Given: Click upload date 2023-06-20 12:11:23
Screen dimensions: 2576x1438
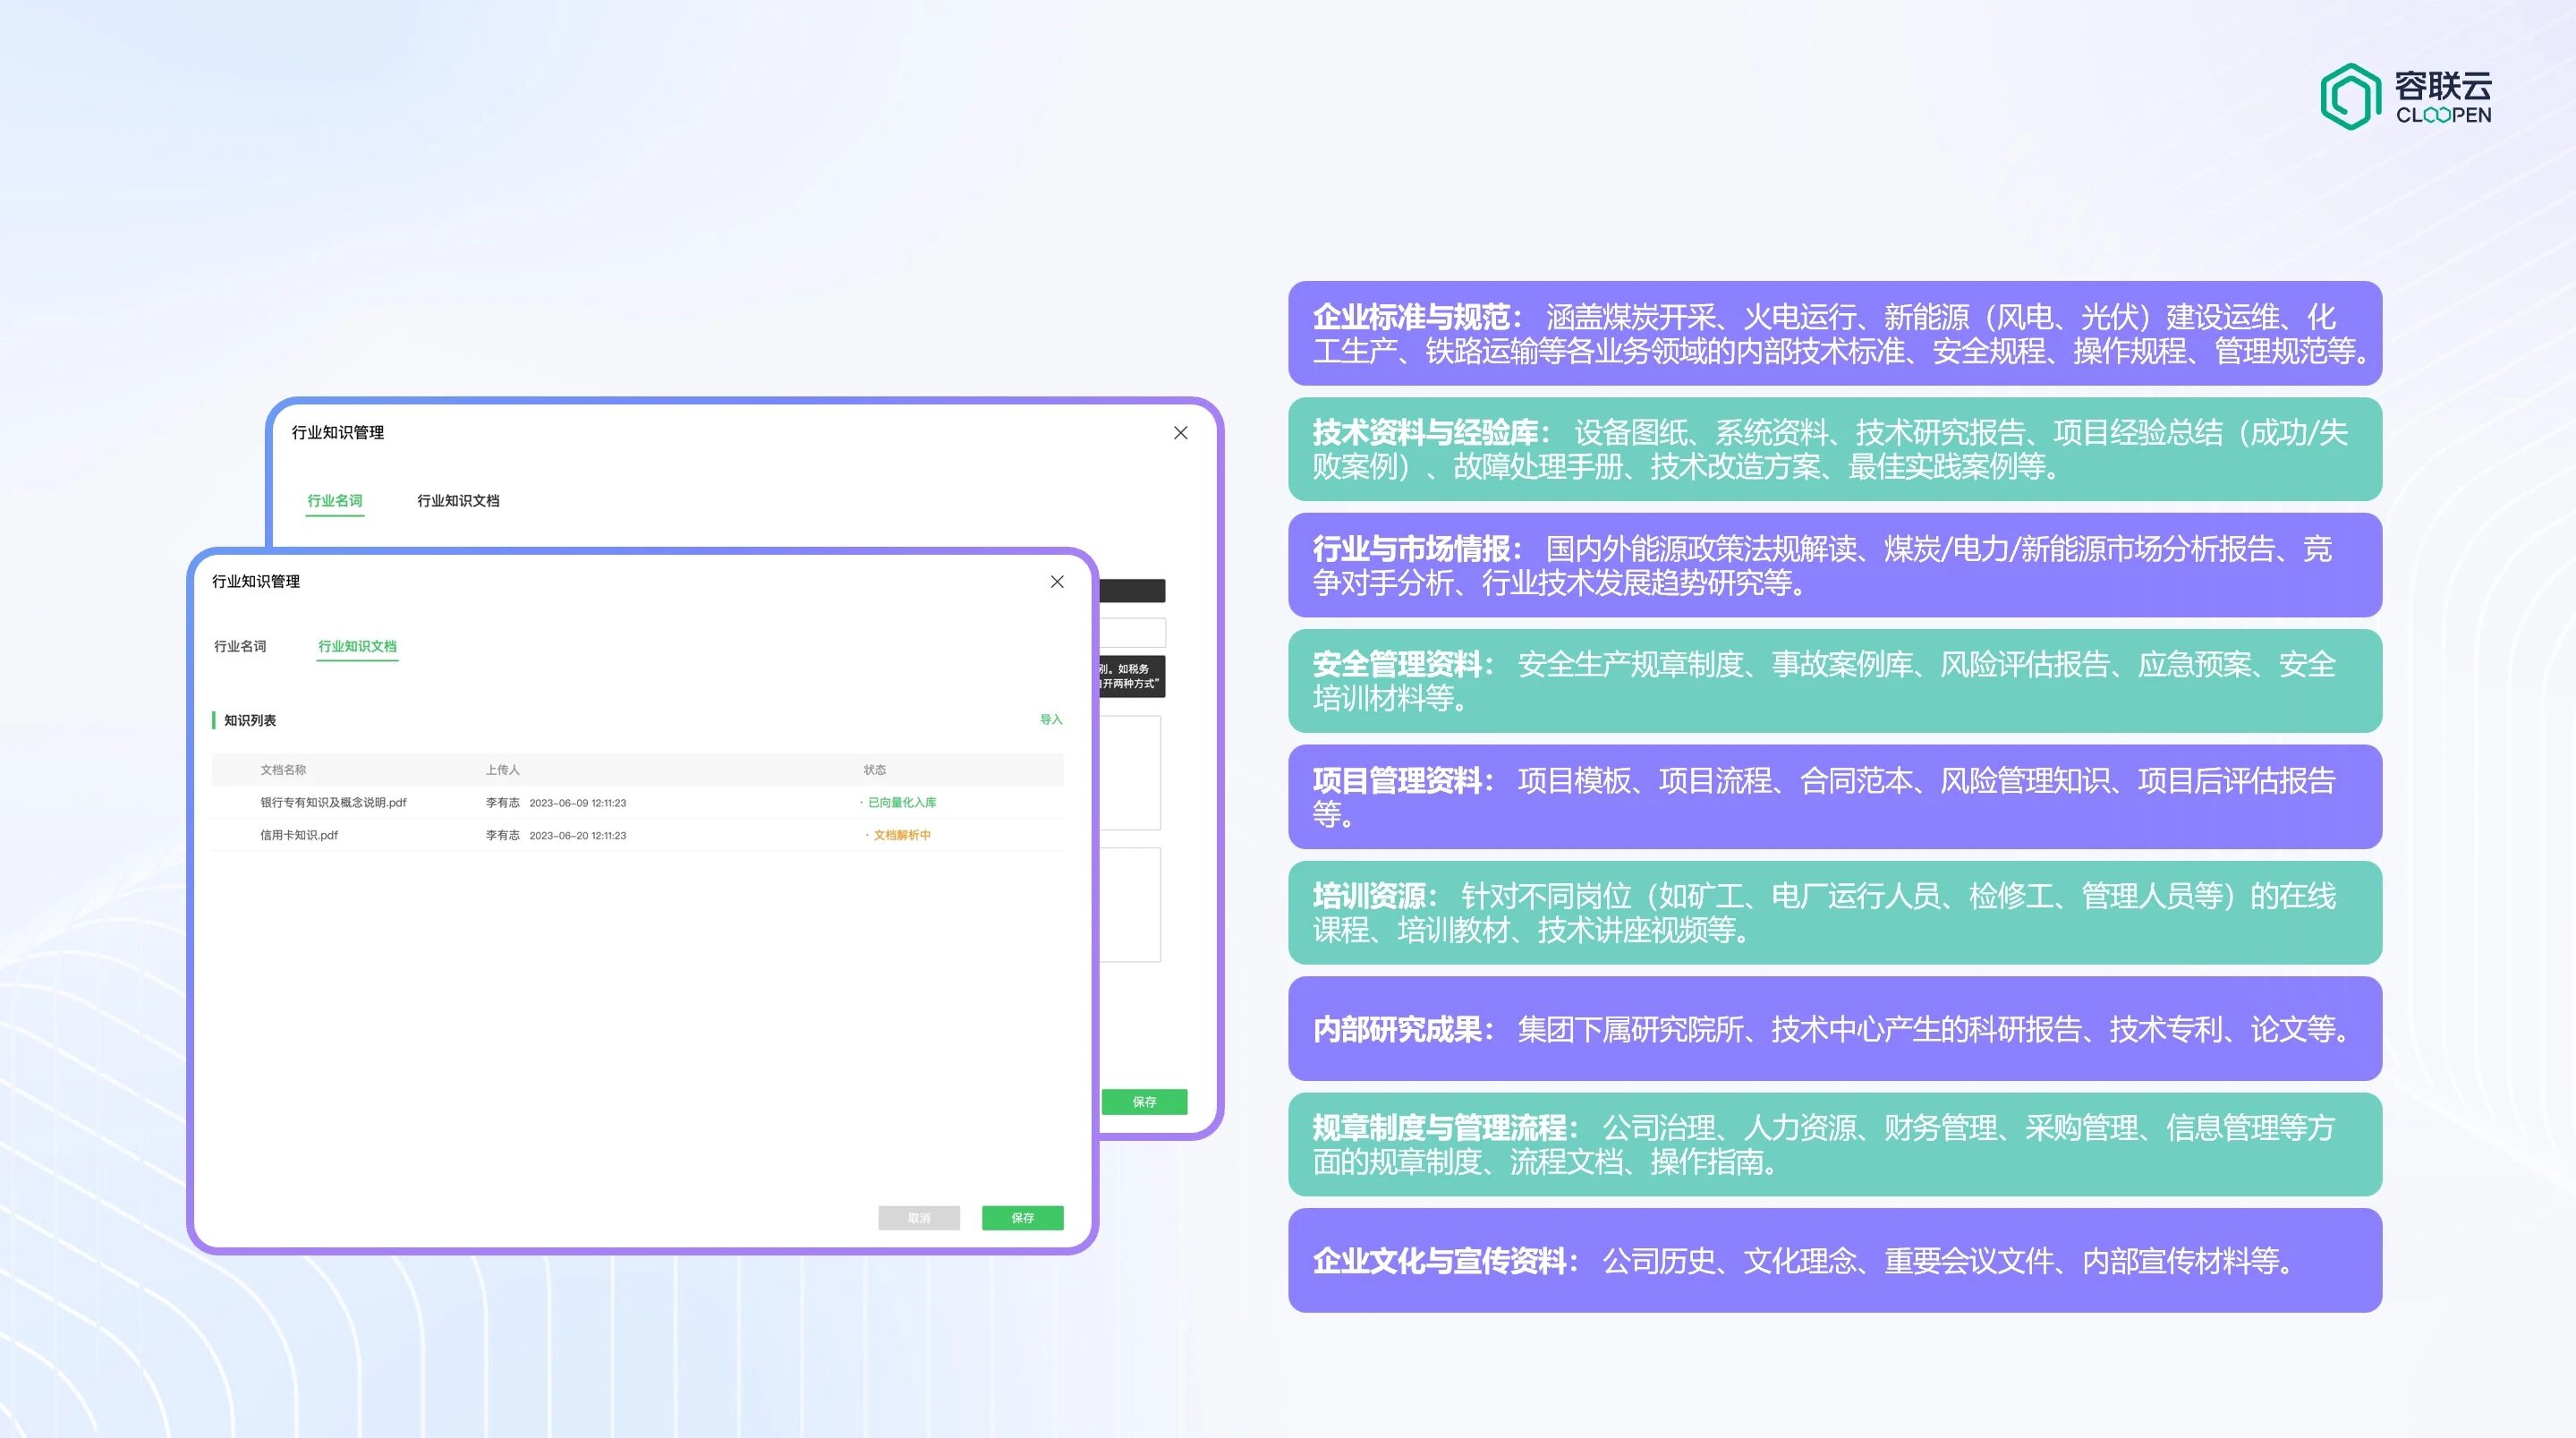Looking at the screenshot, I should [x=578, y=835].
